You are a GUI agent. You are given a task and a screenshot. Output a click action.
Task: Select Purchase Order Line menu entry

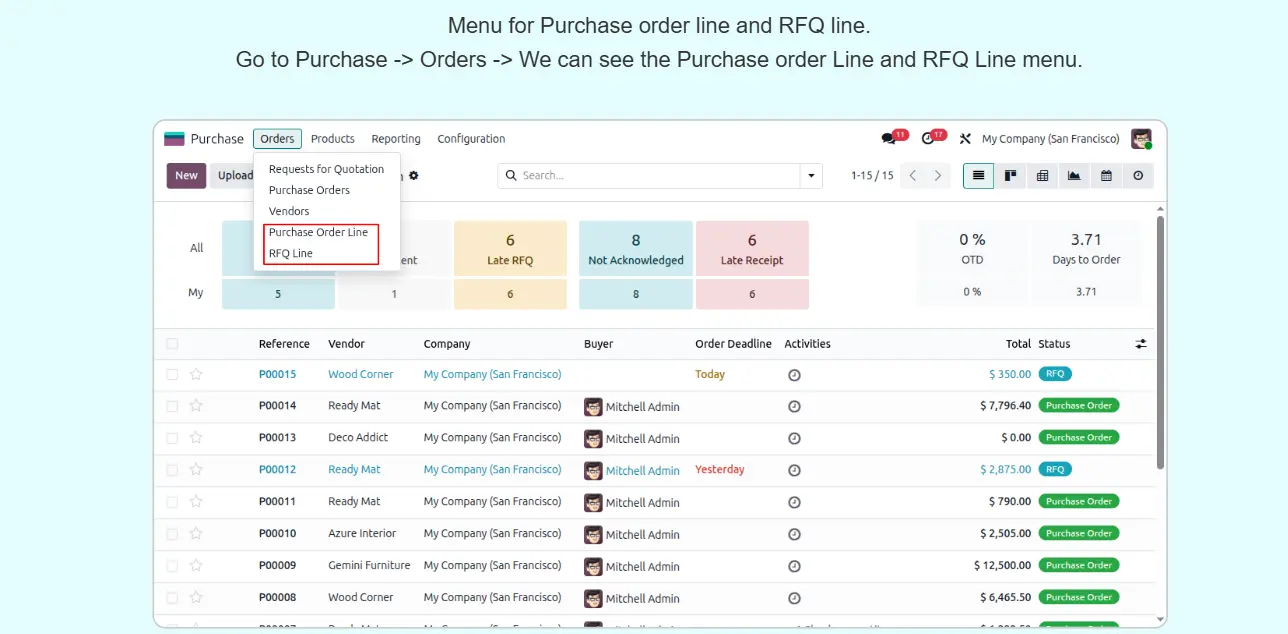(x=318, y=232)
